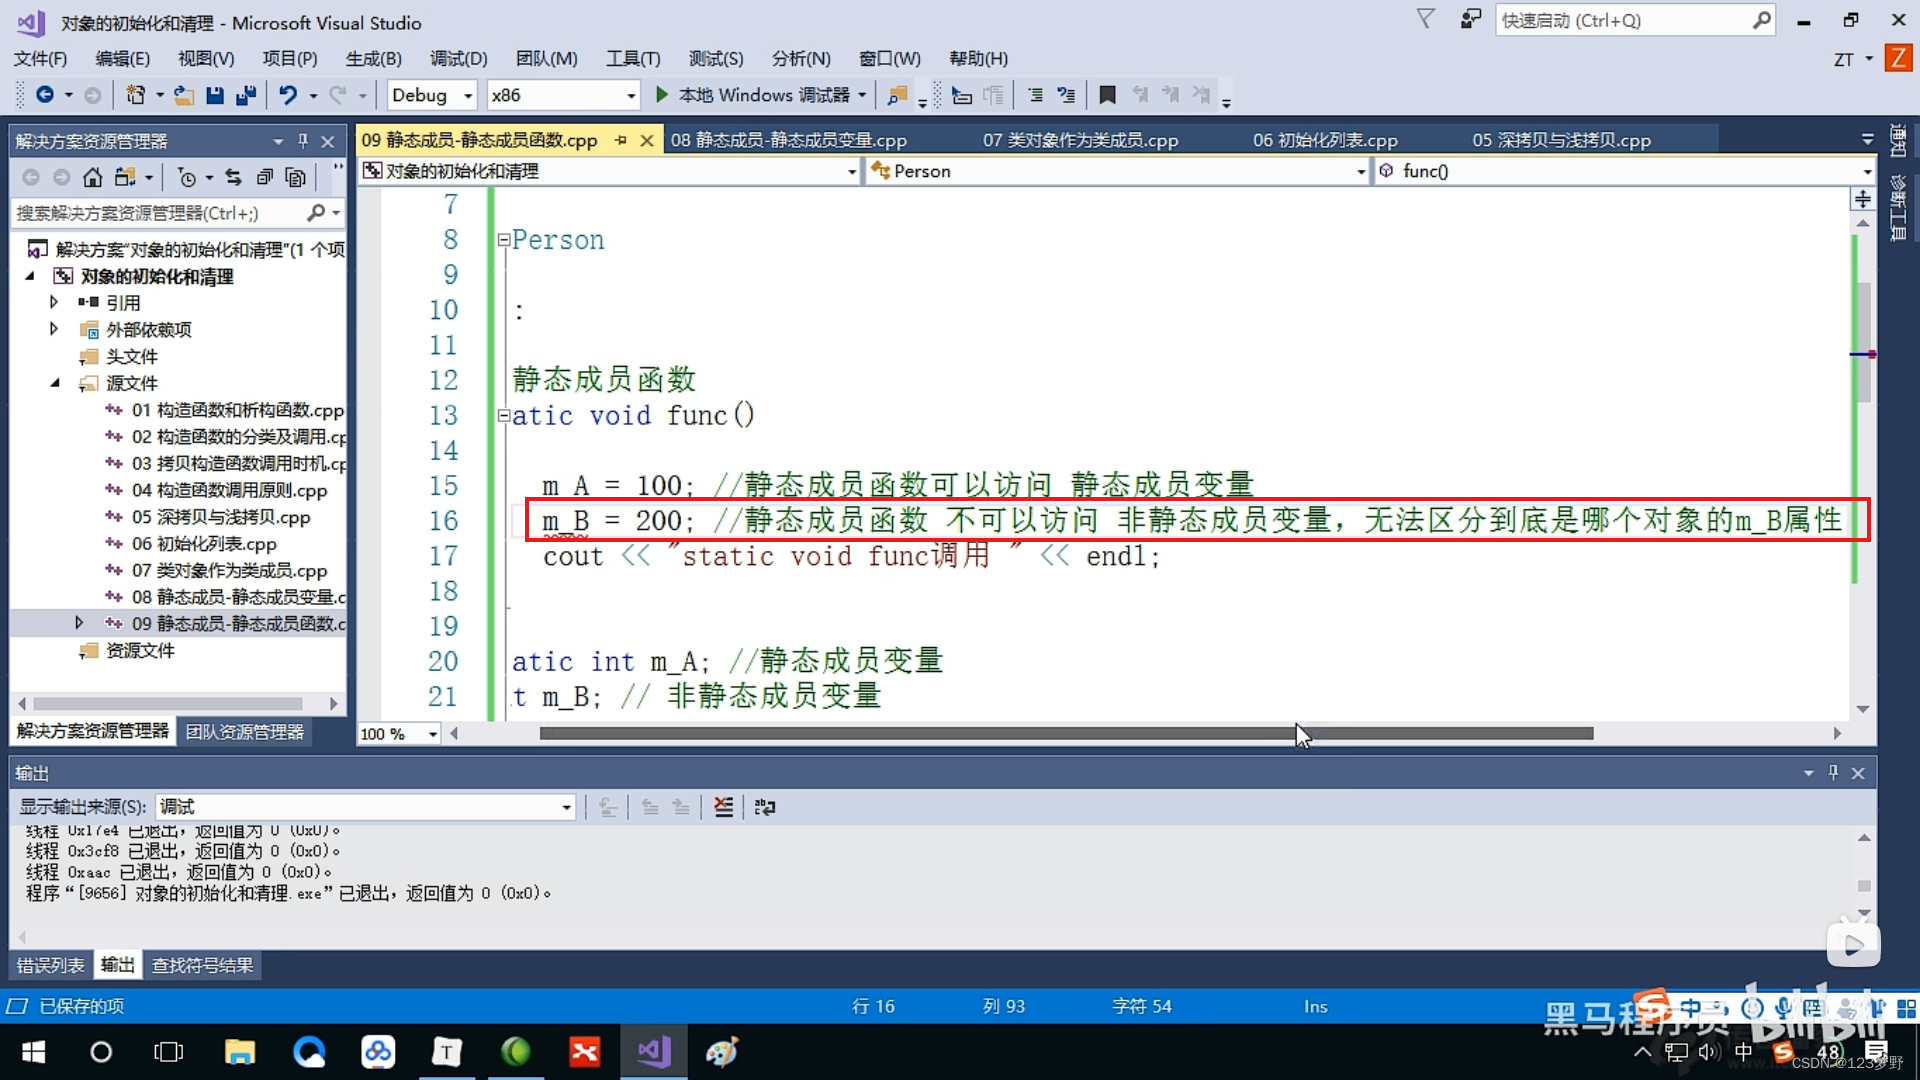Click the Home icon in Solution Explorer
The width and height of the screenshot is (1920, 1080).
coord(92,177)
